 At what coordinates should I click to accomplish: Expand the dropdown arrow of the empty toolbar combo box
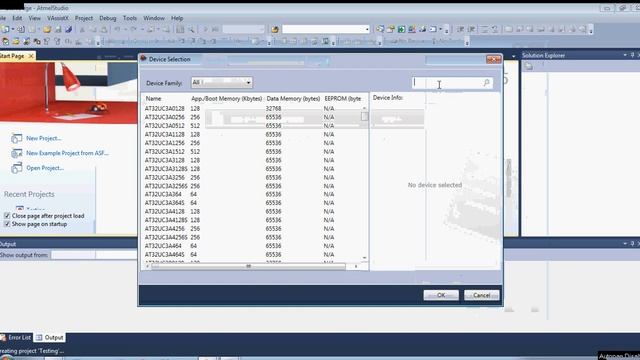click(x=367, y=29)
